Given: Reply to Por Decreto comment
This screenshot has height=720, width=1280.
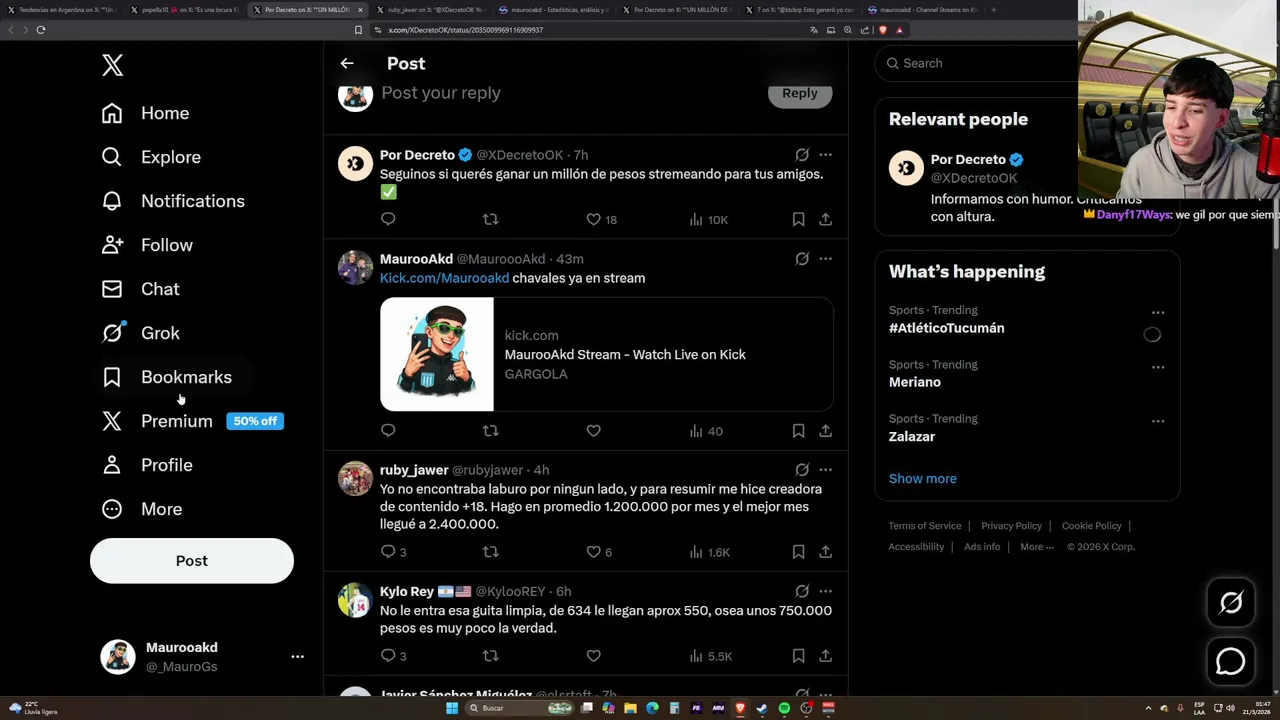Looking at the screenshot, I should click(388, 219).
